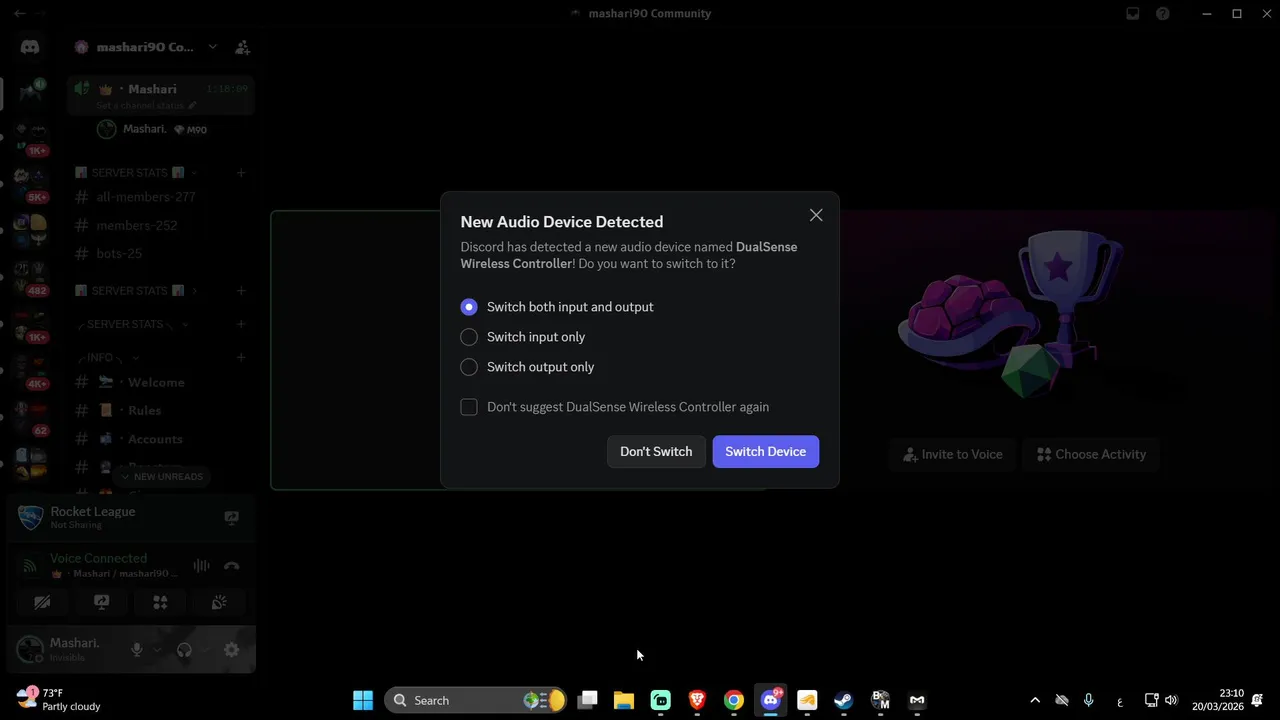Open Voice Connected connection info

pyautogui.click(x=98, y=558)
